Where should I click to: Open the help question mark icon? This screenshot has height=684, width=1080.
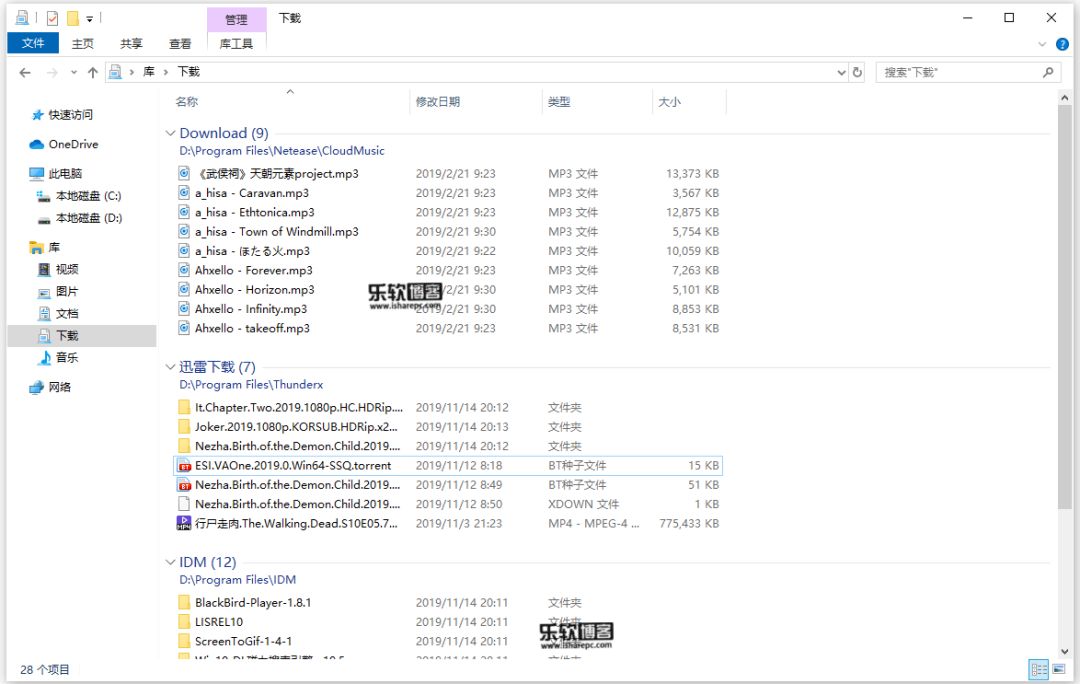tap(1063, 44)
